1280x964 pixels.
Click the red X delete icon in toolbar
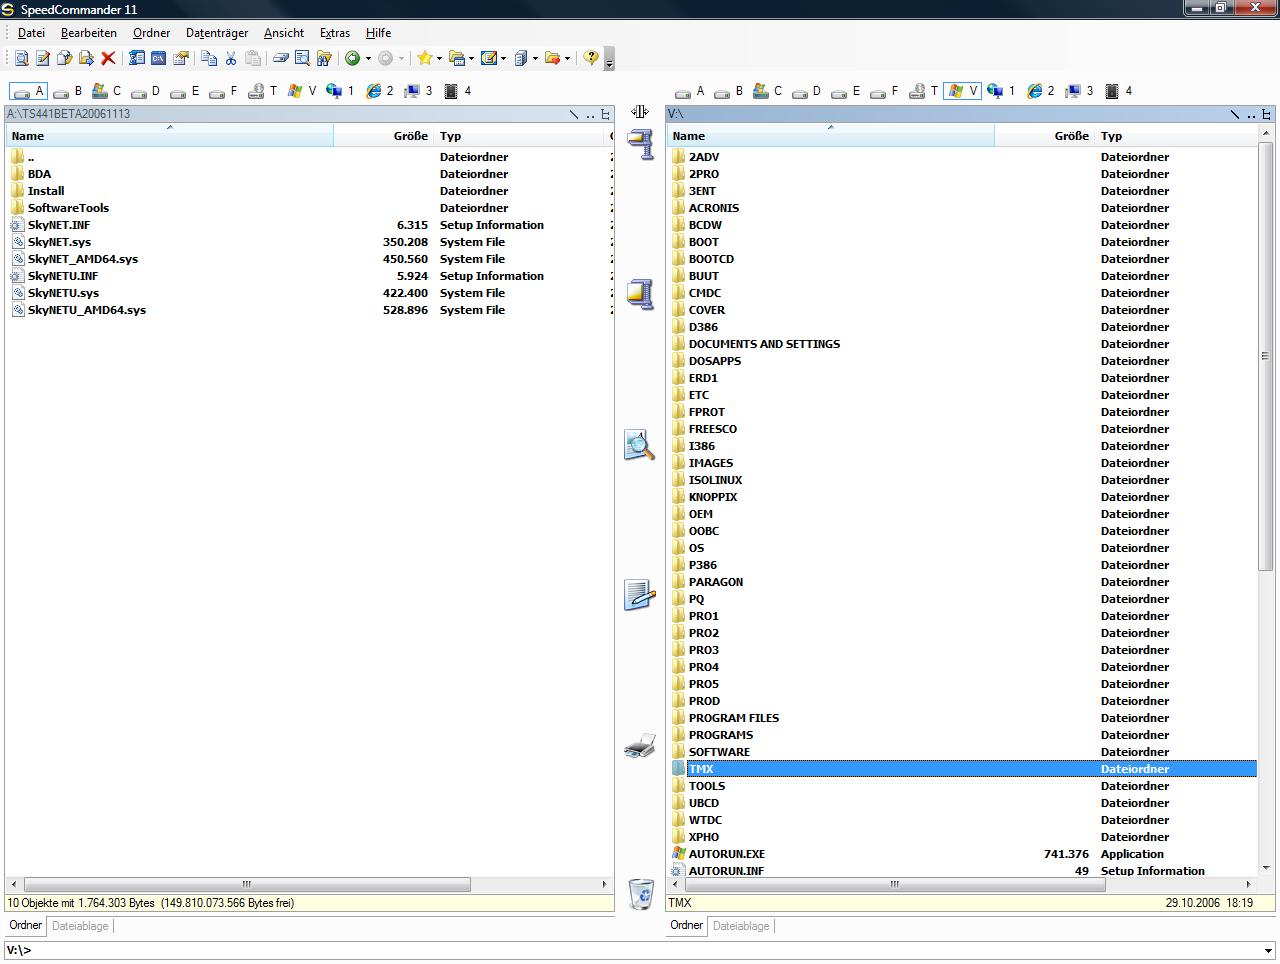[108, 59]
